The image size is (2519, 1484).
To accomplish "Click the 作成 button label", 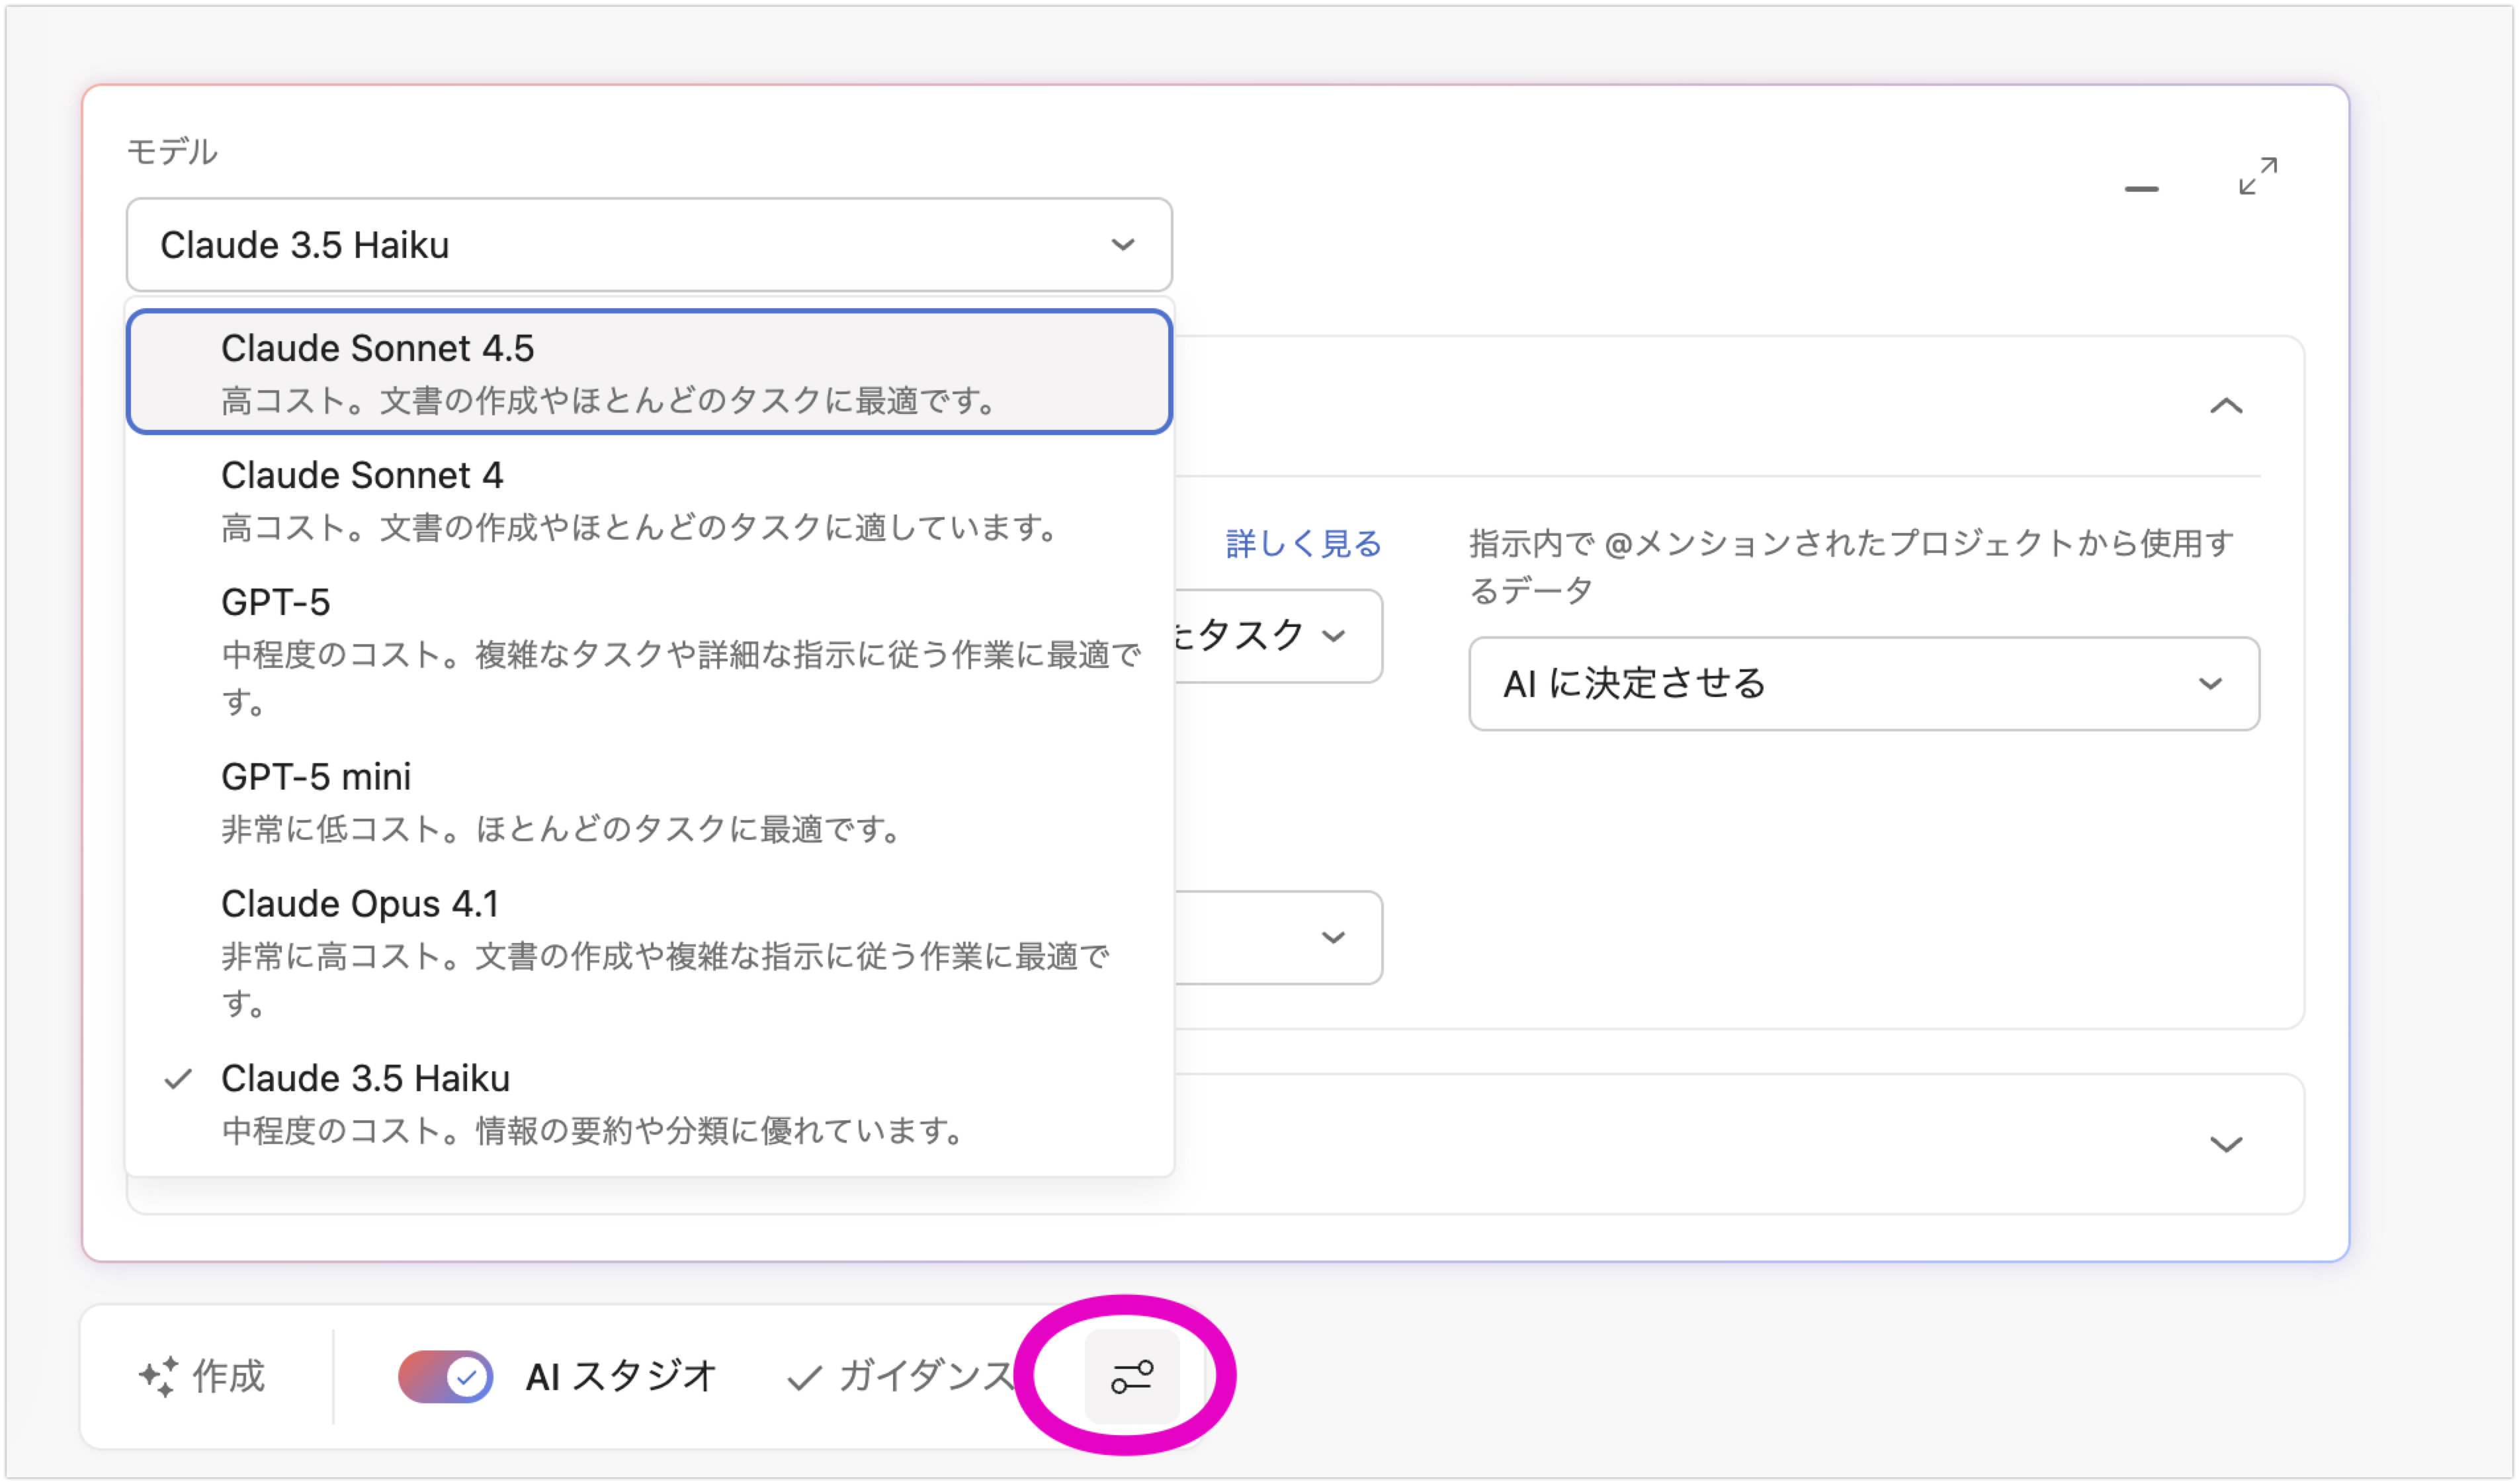I will point(229,1376).
